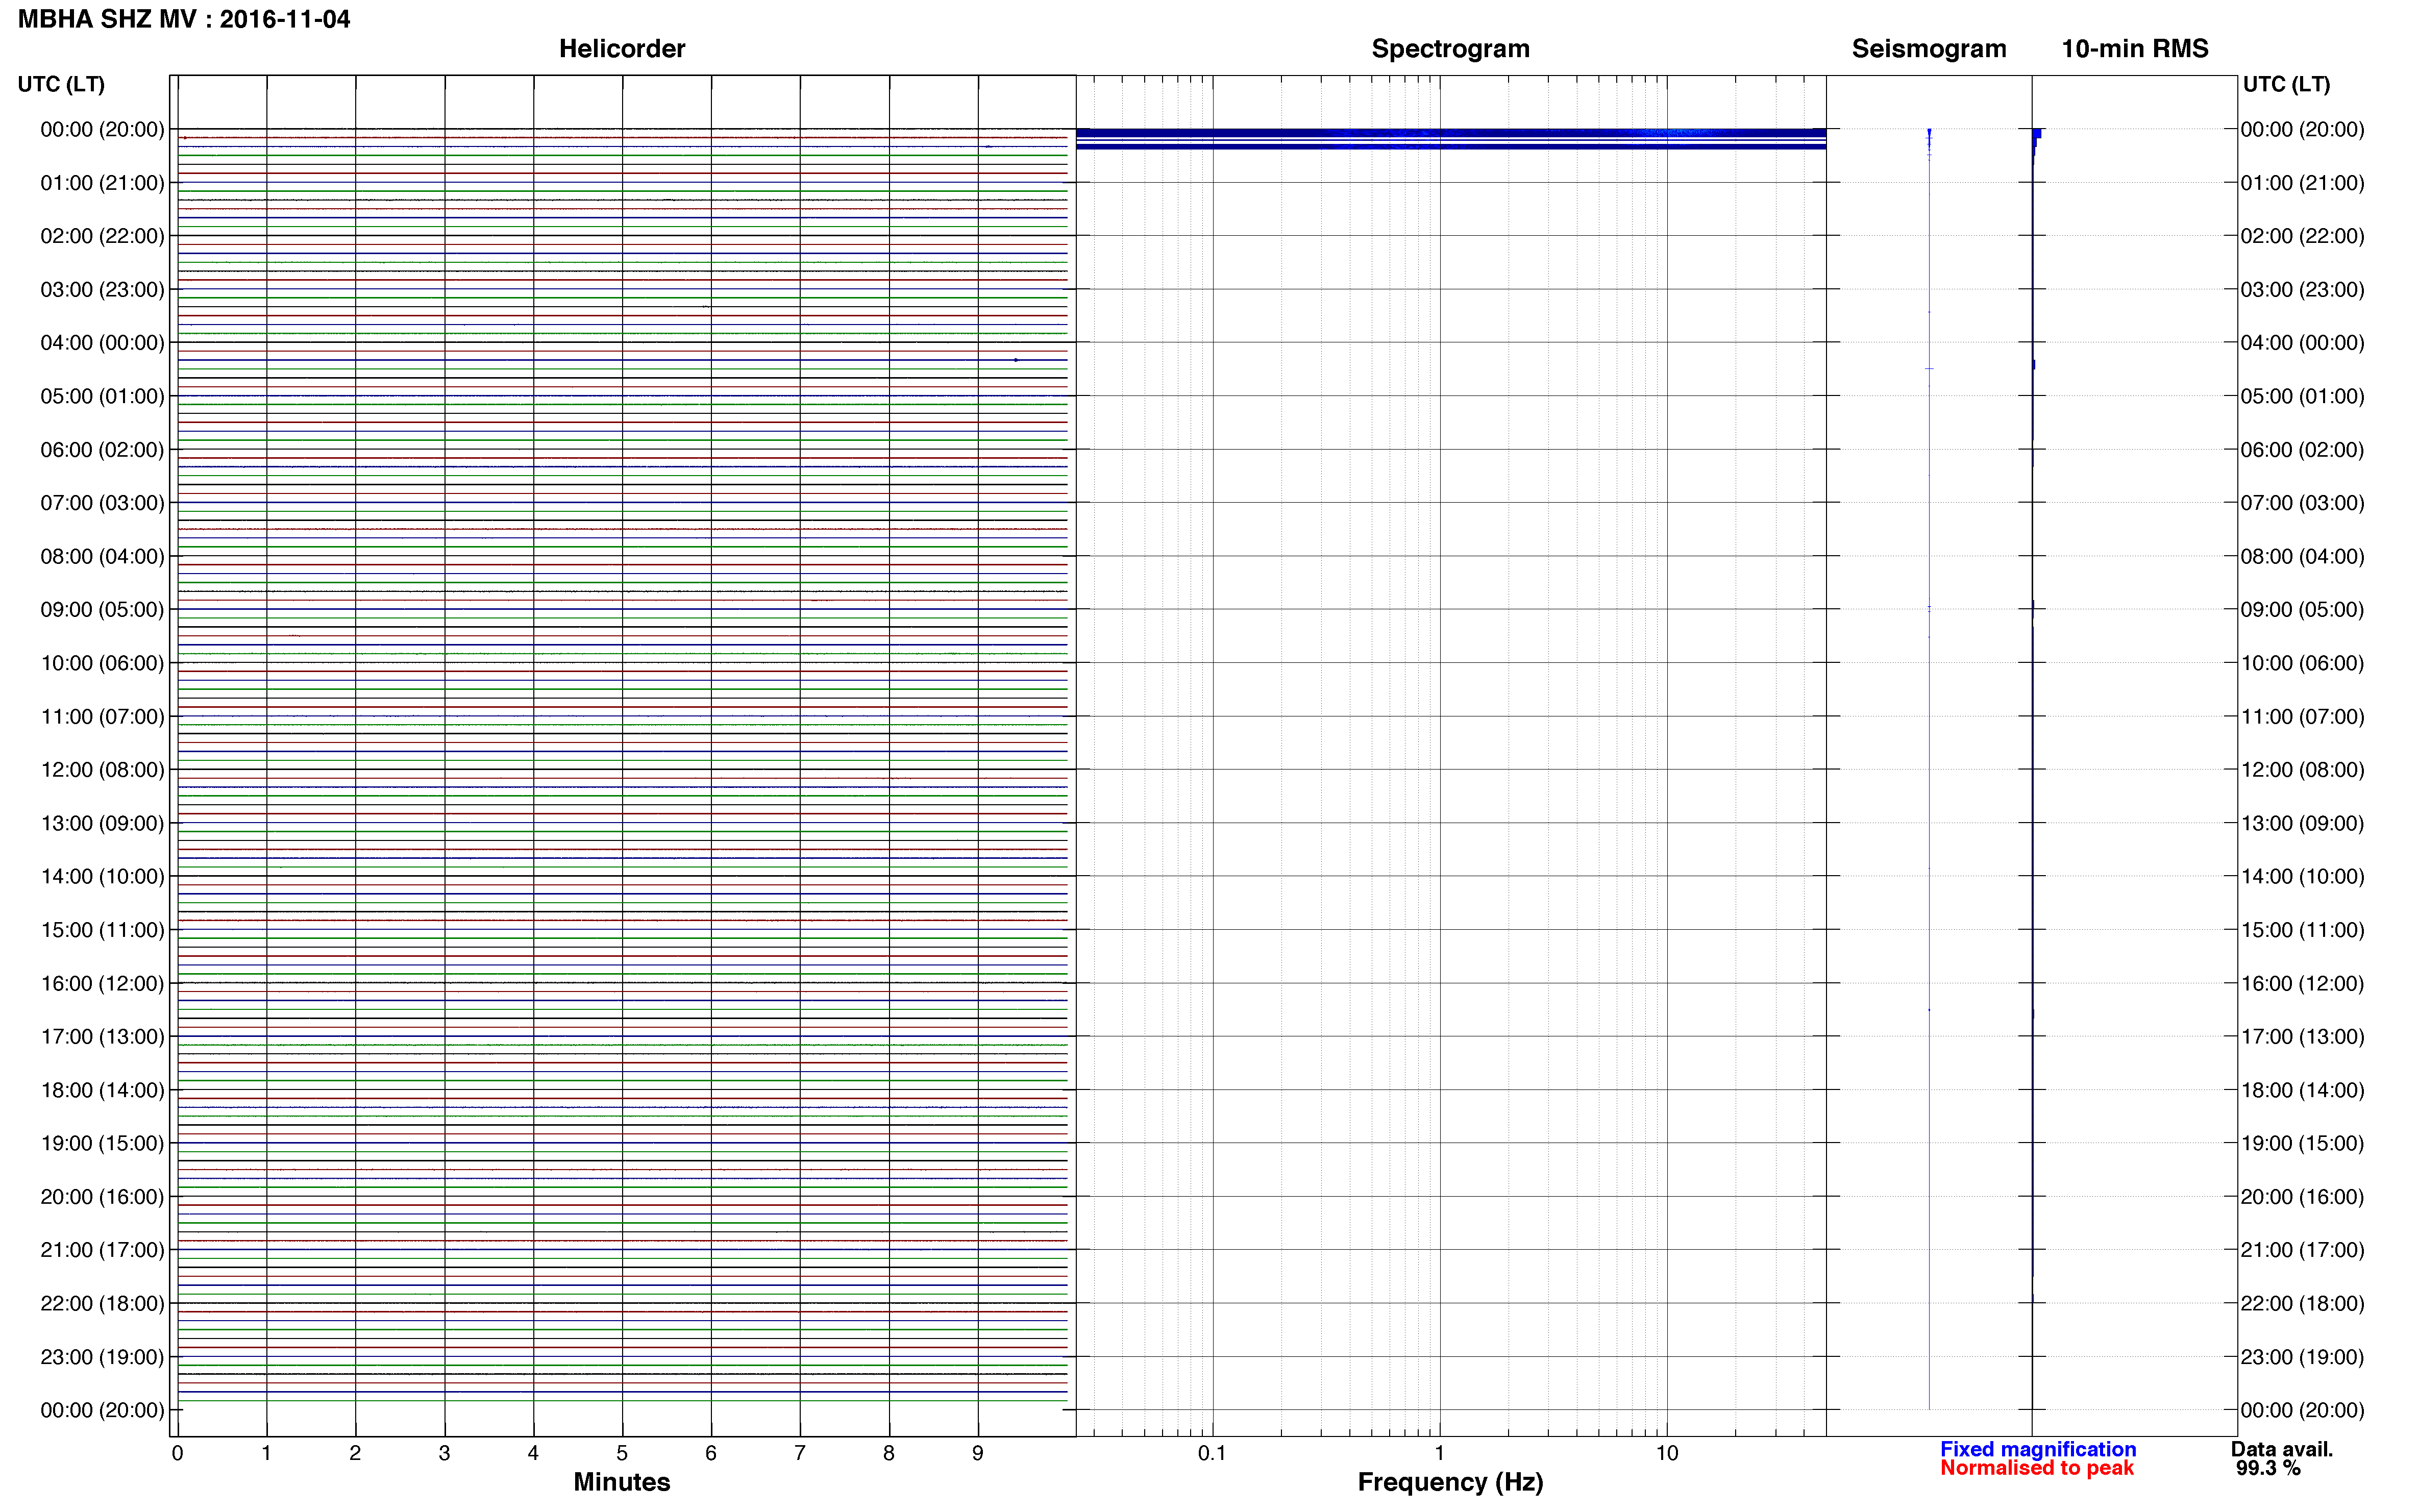
Task: Click the blue RMS spike at 00:00
Action: [2037, 134]
